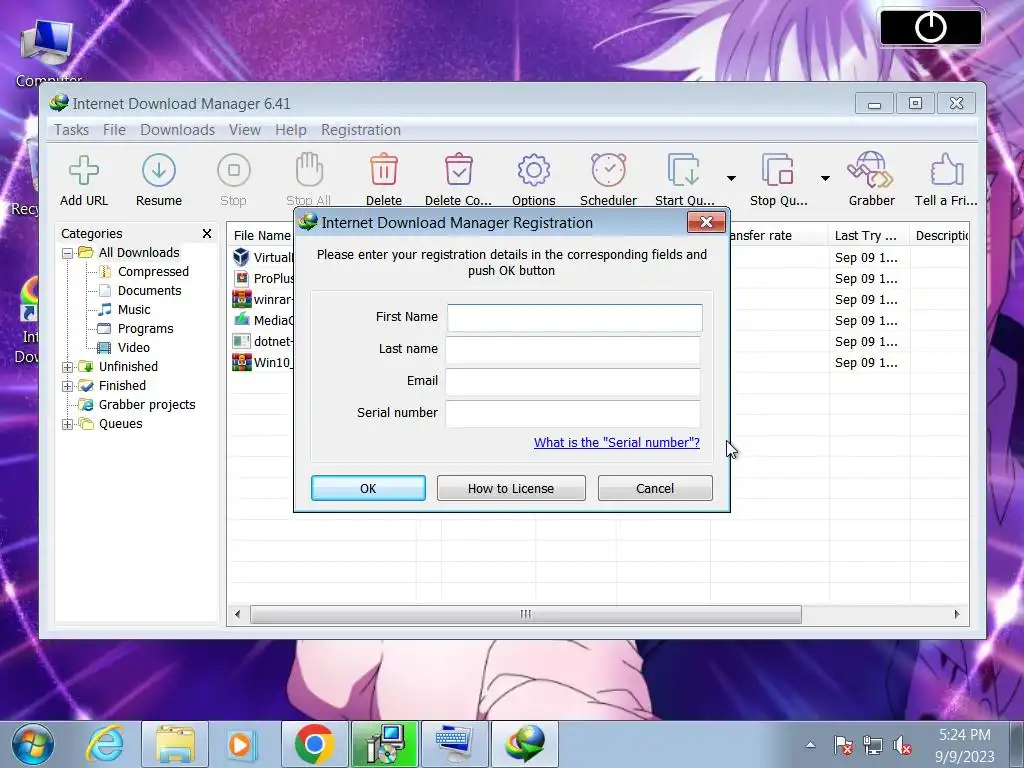Focus the Serial number field
The height and width of the screenshot is (768, 1024).
click(573, 413)
